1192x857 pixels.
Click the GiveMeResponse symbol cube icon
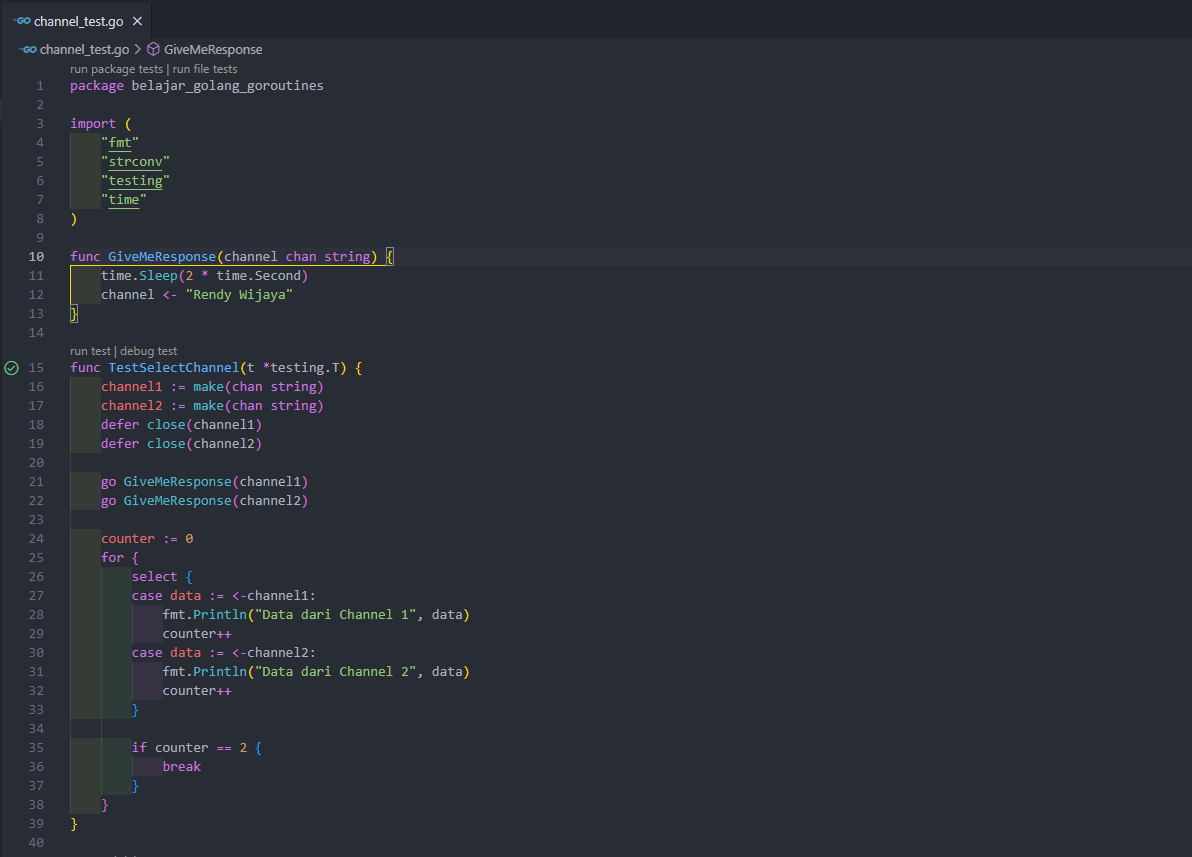[x=153, y=49]
